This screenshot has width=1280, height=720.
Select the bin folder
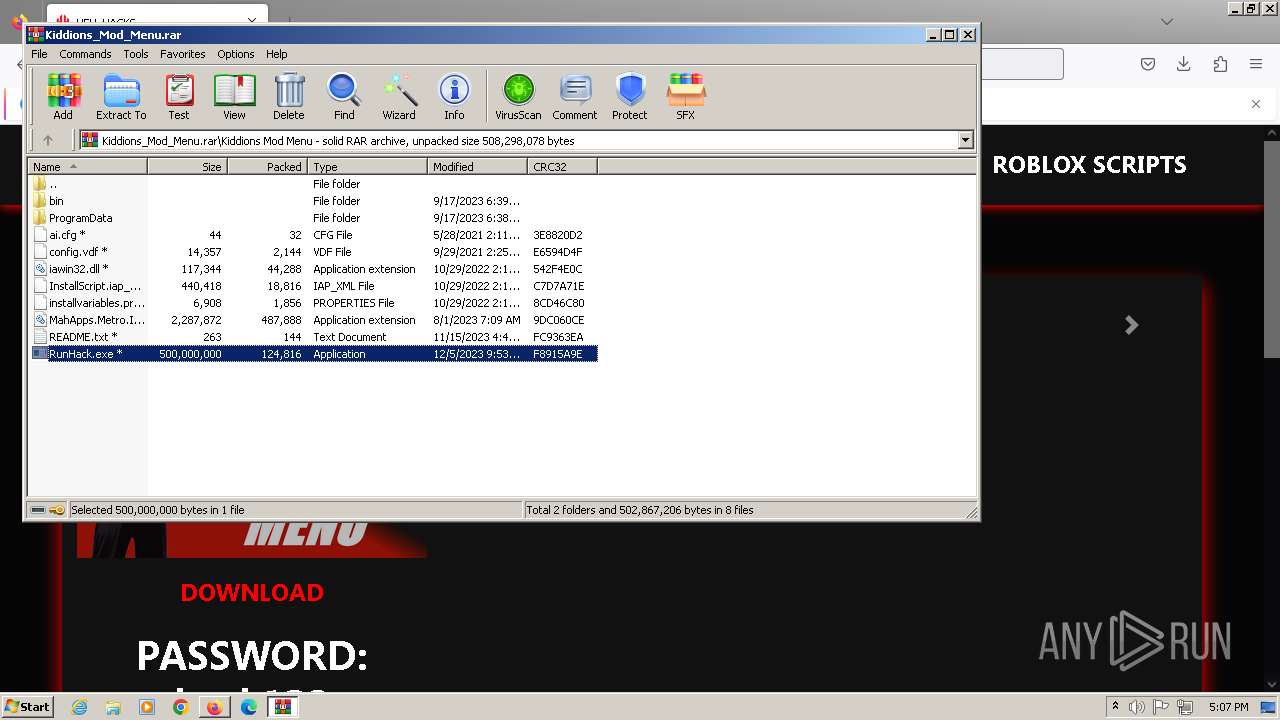point(314,201)
